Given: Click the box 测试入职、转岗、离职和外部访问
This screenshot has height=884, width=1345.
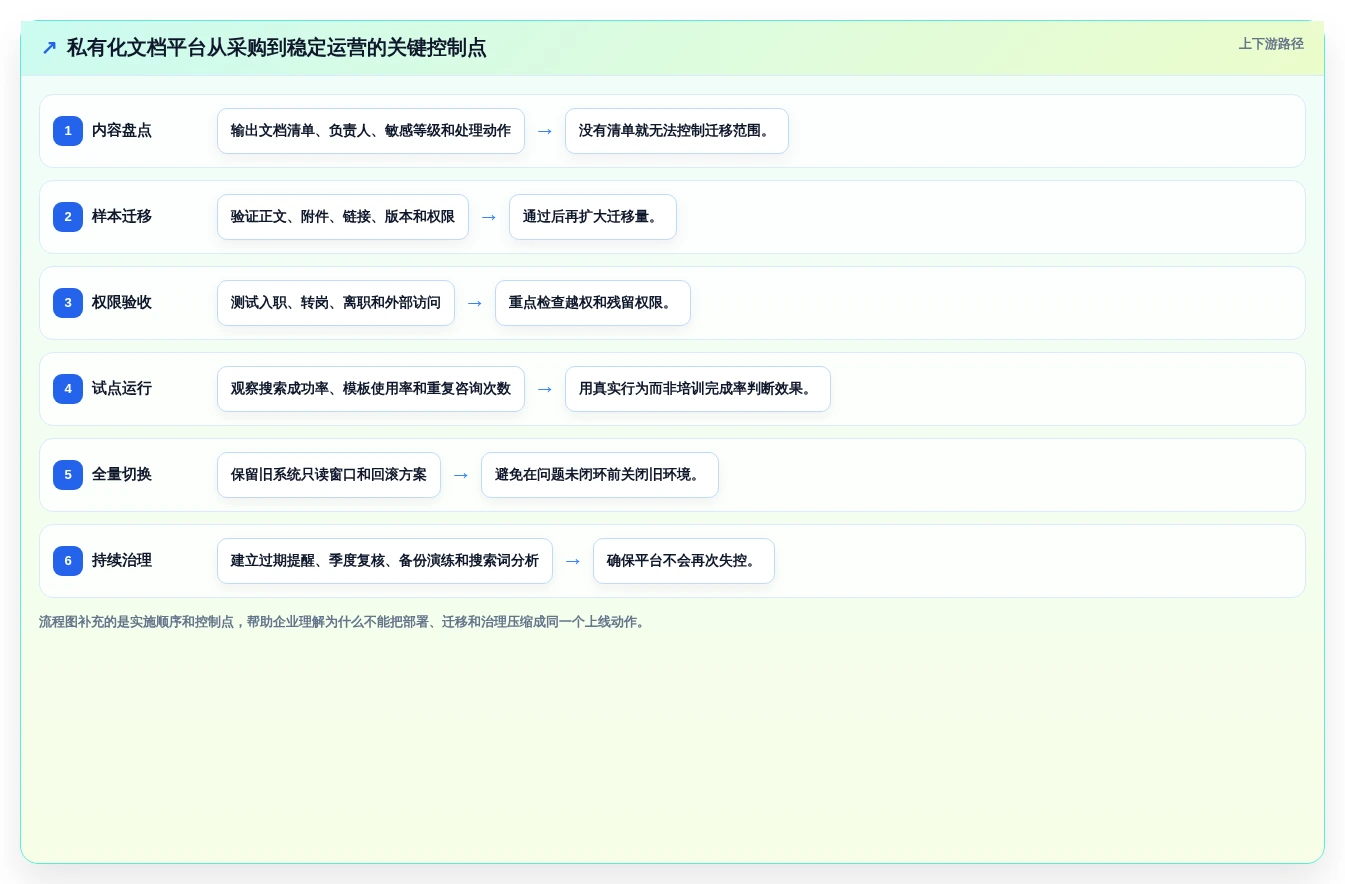Looking at the screenshot, I should point(336,303).
